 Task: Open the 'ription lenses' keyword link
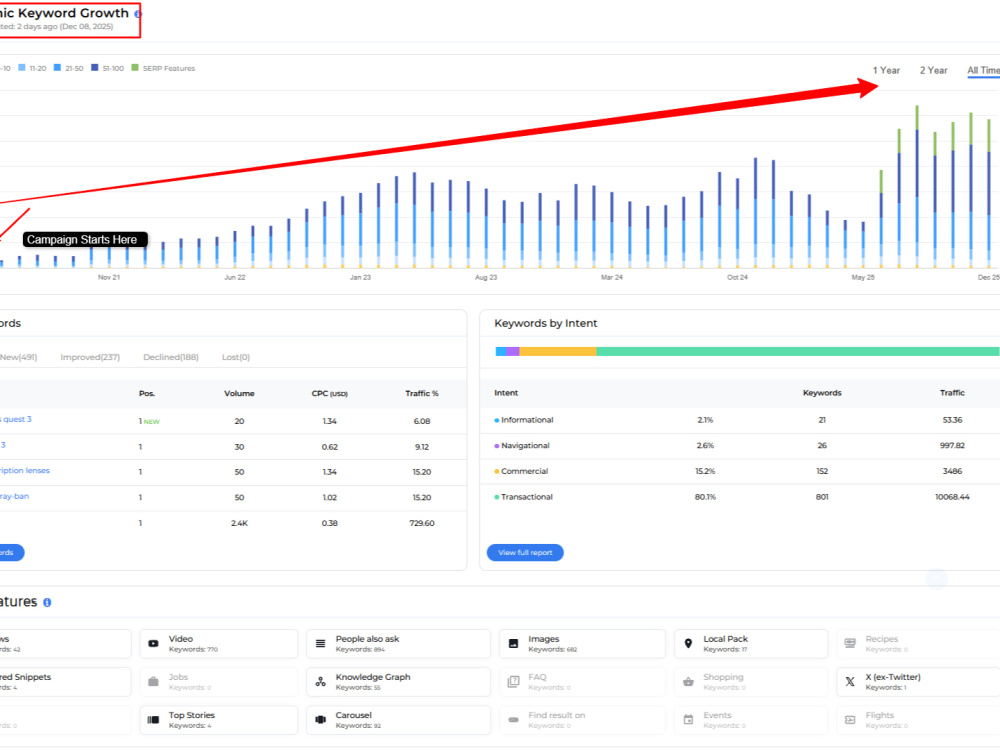(25, 471)
